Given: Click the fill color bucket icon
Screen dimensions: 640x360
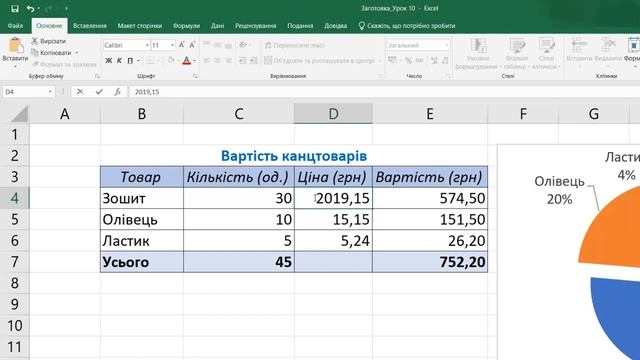Looking at the screenshot, I should click(x=171, y=61).
